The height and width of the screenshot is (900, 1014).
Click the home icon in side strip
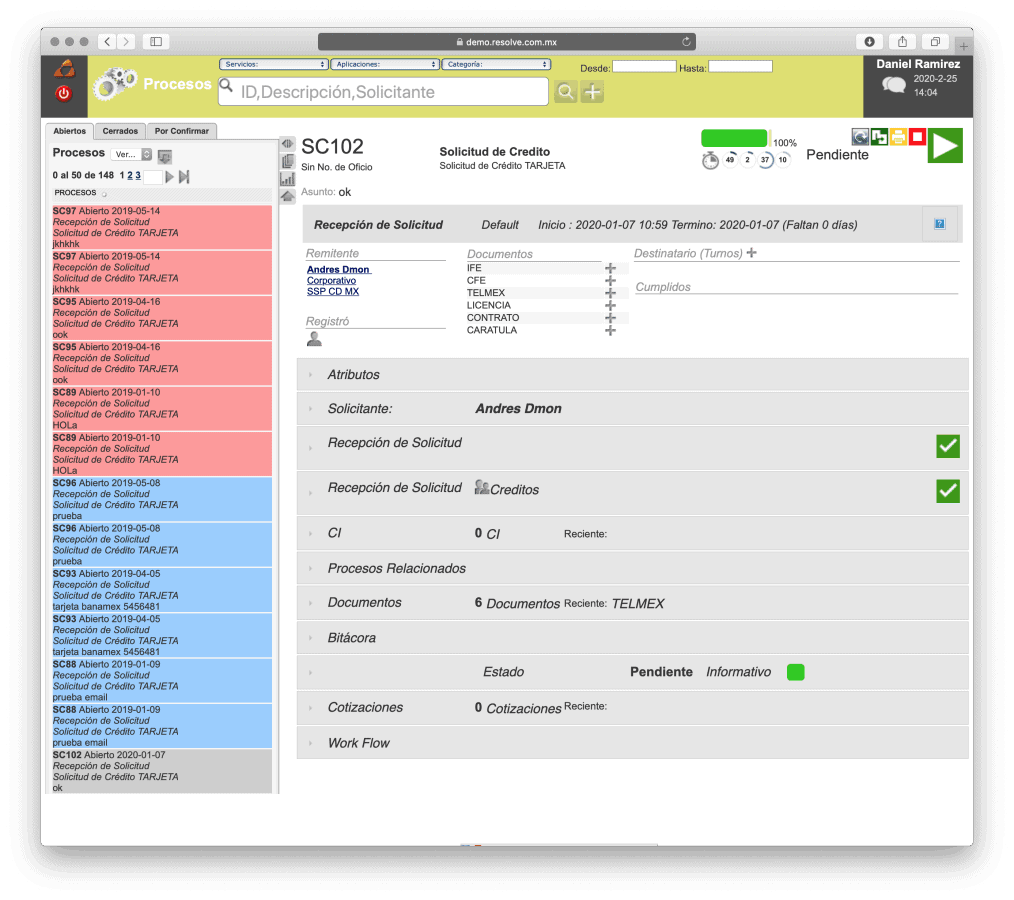coord(287,196)
